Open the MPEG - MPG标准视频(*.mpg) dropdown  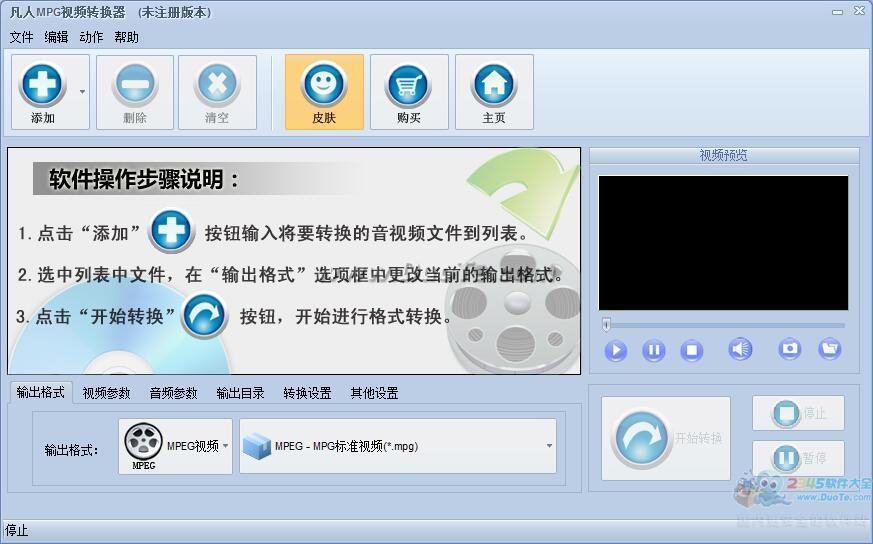pos(398,446)
